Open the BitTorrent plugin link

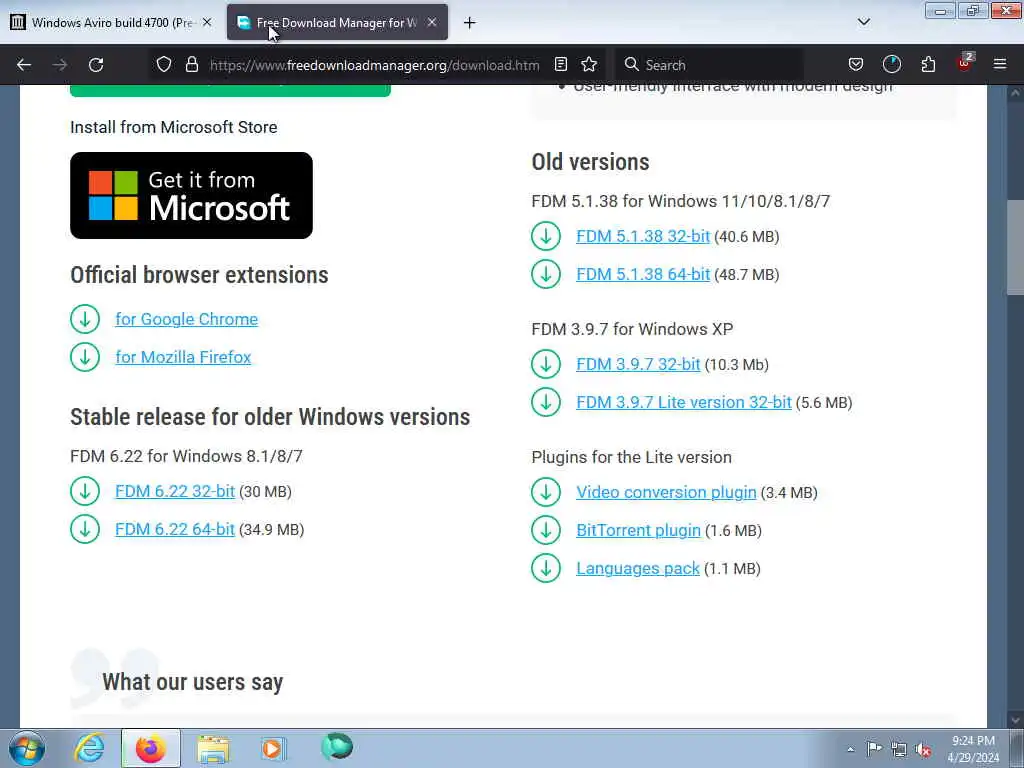pos(638,530)
